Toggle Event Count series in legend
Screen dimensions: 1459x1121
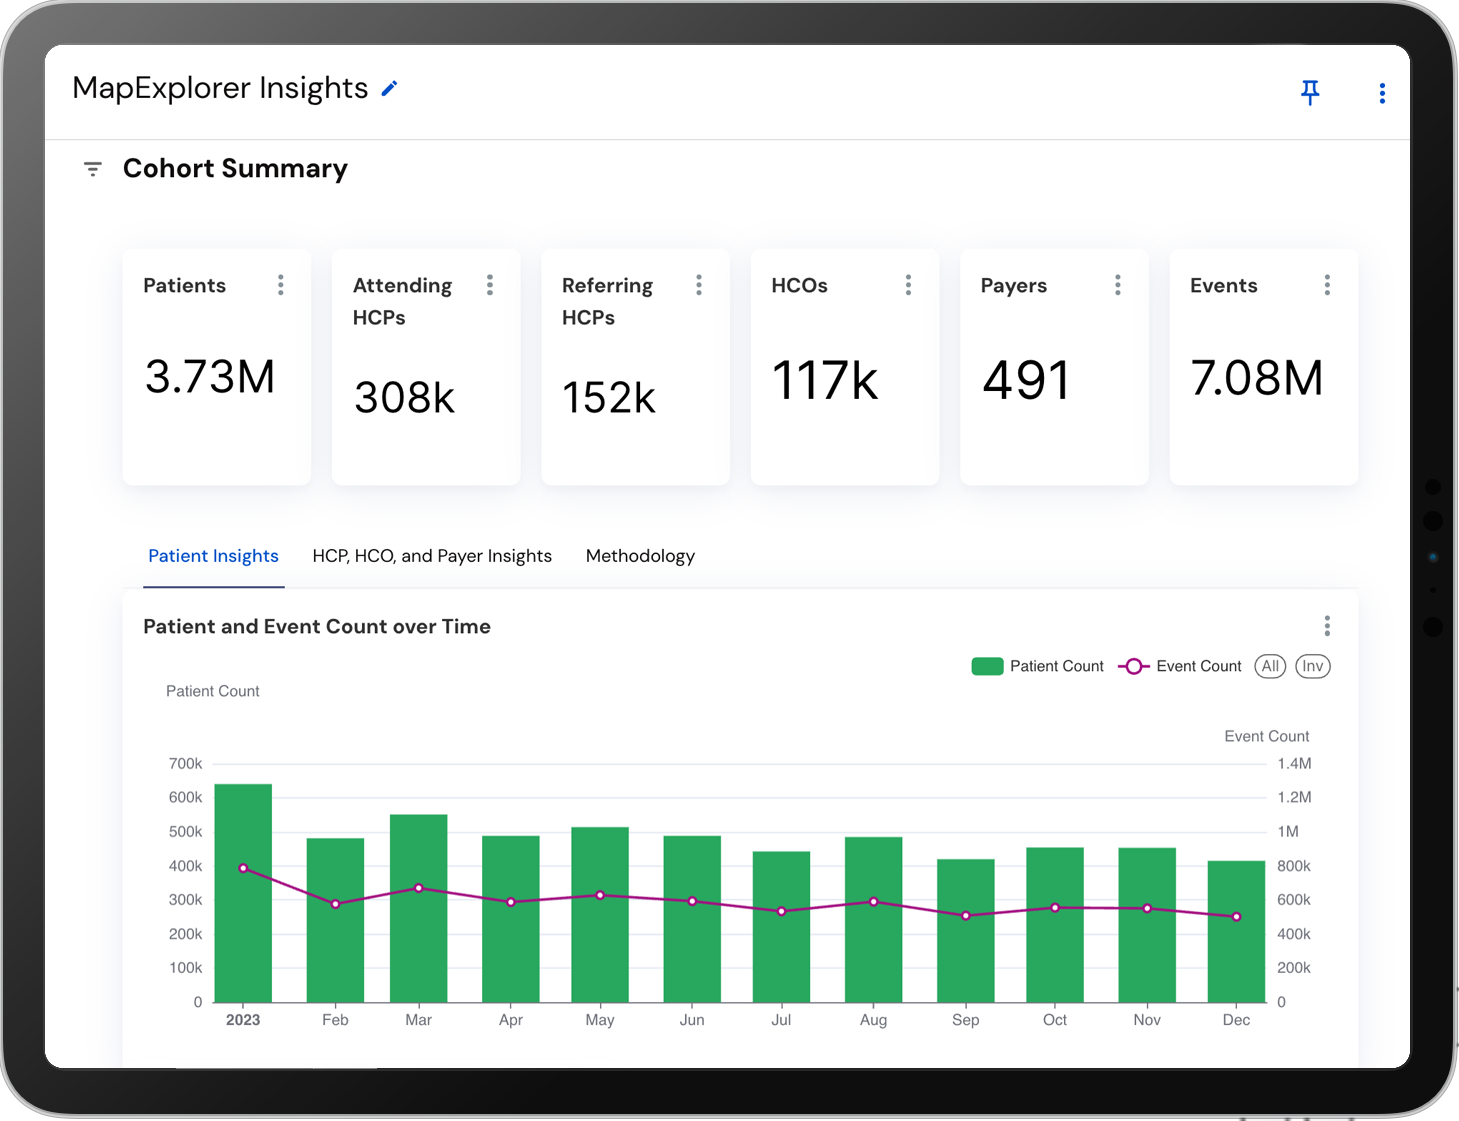click(x=1180, y=666)
